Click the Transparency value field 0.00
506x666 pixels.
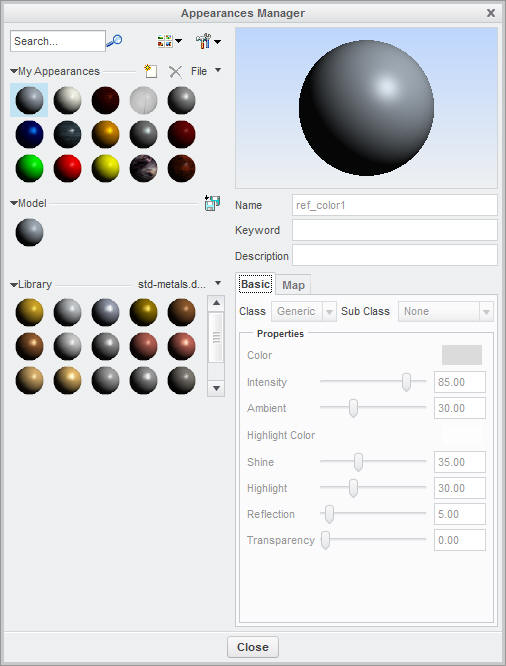(460, 540)
